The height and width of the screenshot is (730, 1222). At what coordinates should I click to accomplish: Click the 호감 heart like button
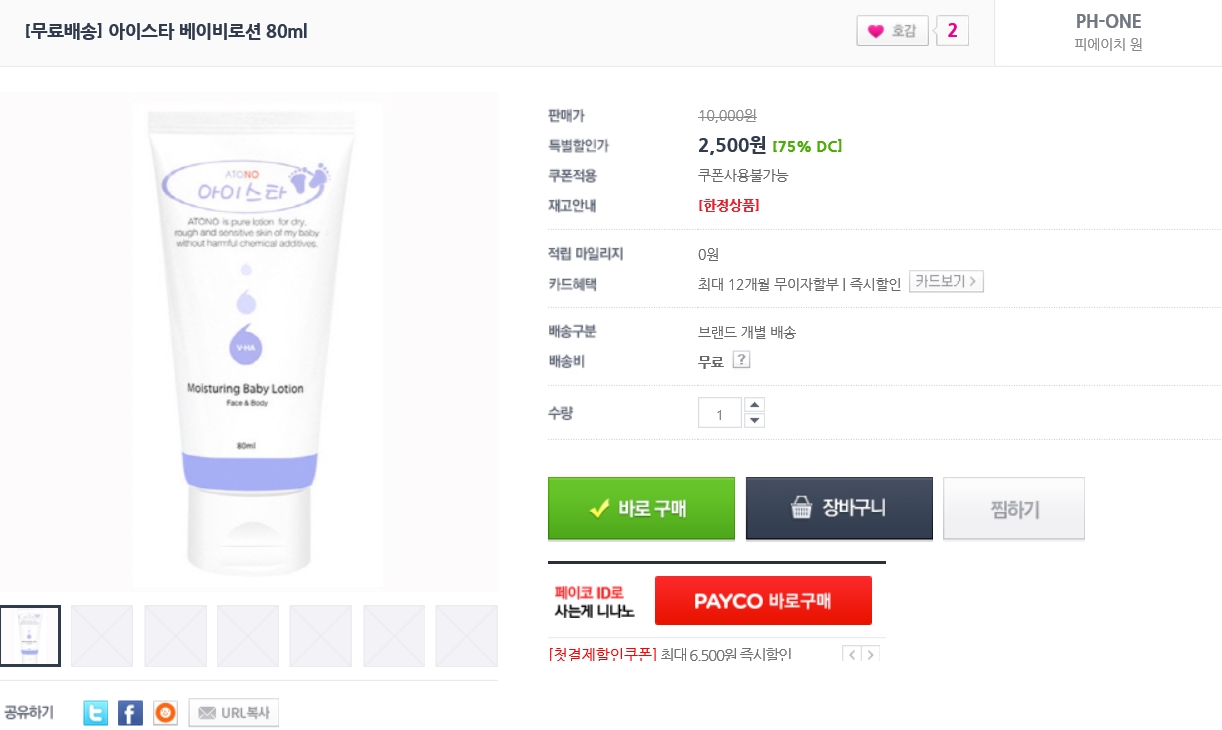(893, 31)
